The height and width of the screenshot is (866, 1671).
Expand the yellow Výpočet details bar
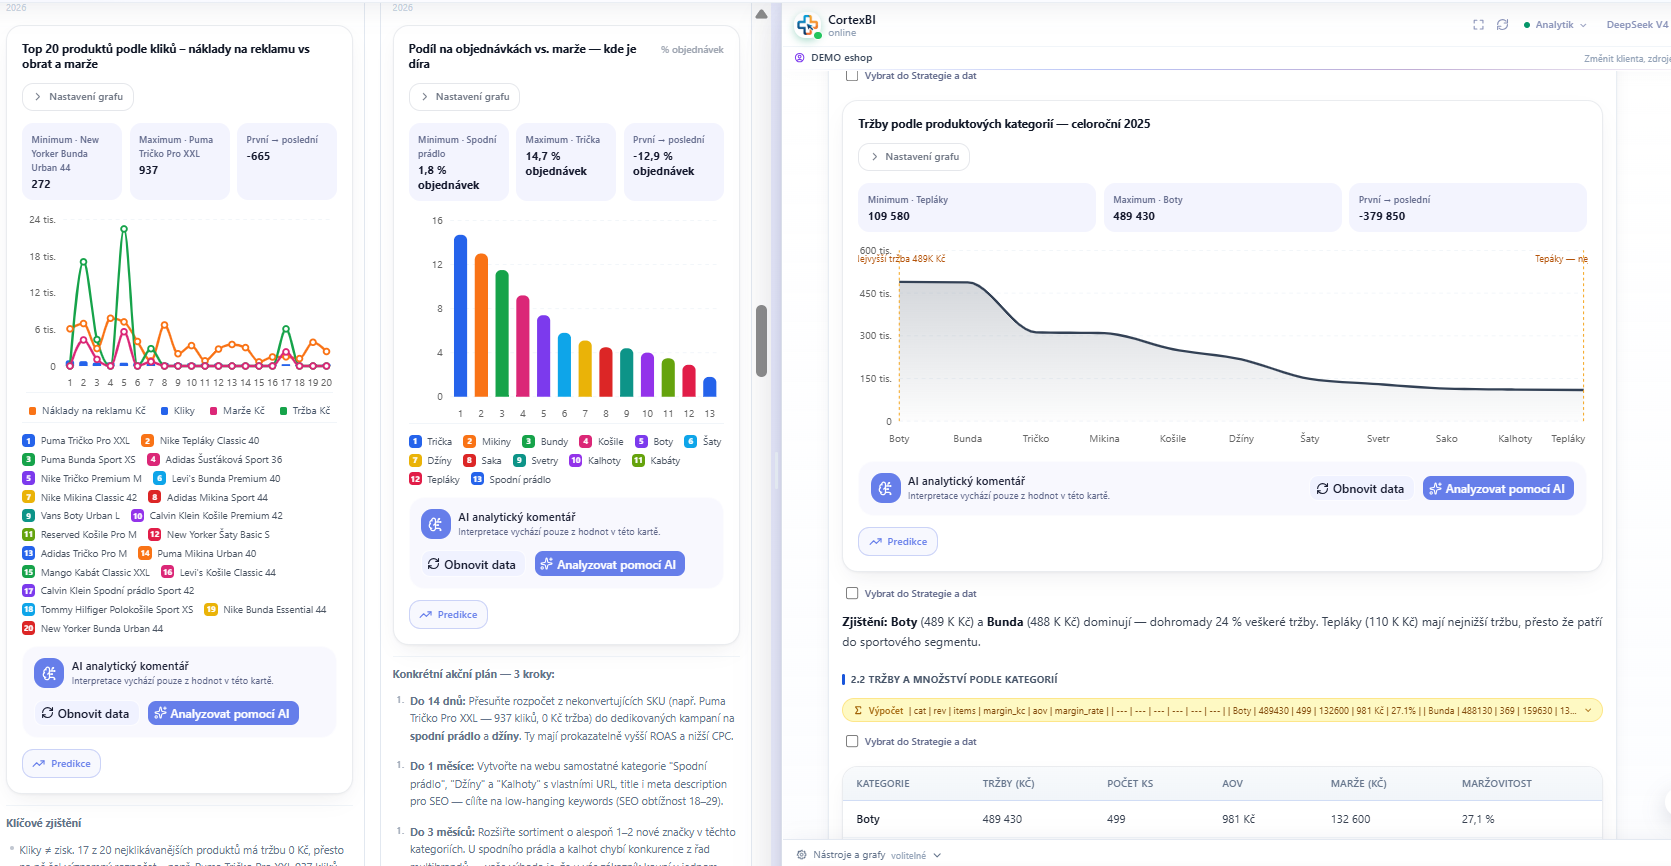(x=1223, y=711)
